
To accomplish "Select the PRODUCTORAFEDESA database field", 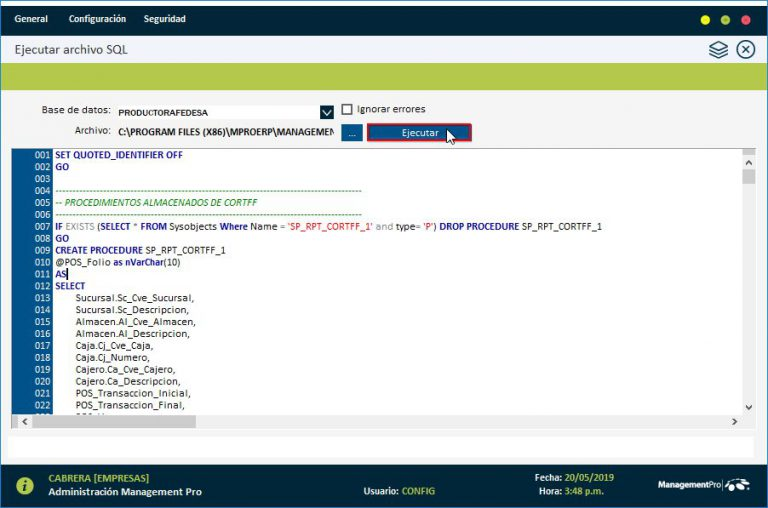I will coord(218,112).
